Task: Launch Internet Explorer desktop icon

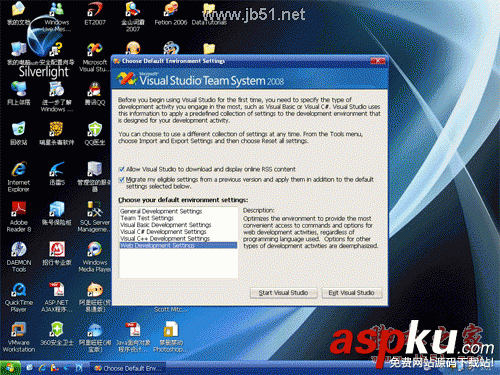Action: (19, 176)
